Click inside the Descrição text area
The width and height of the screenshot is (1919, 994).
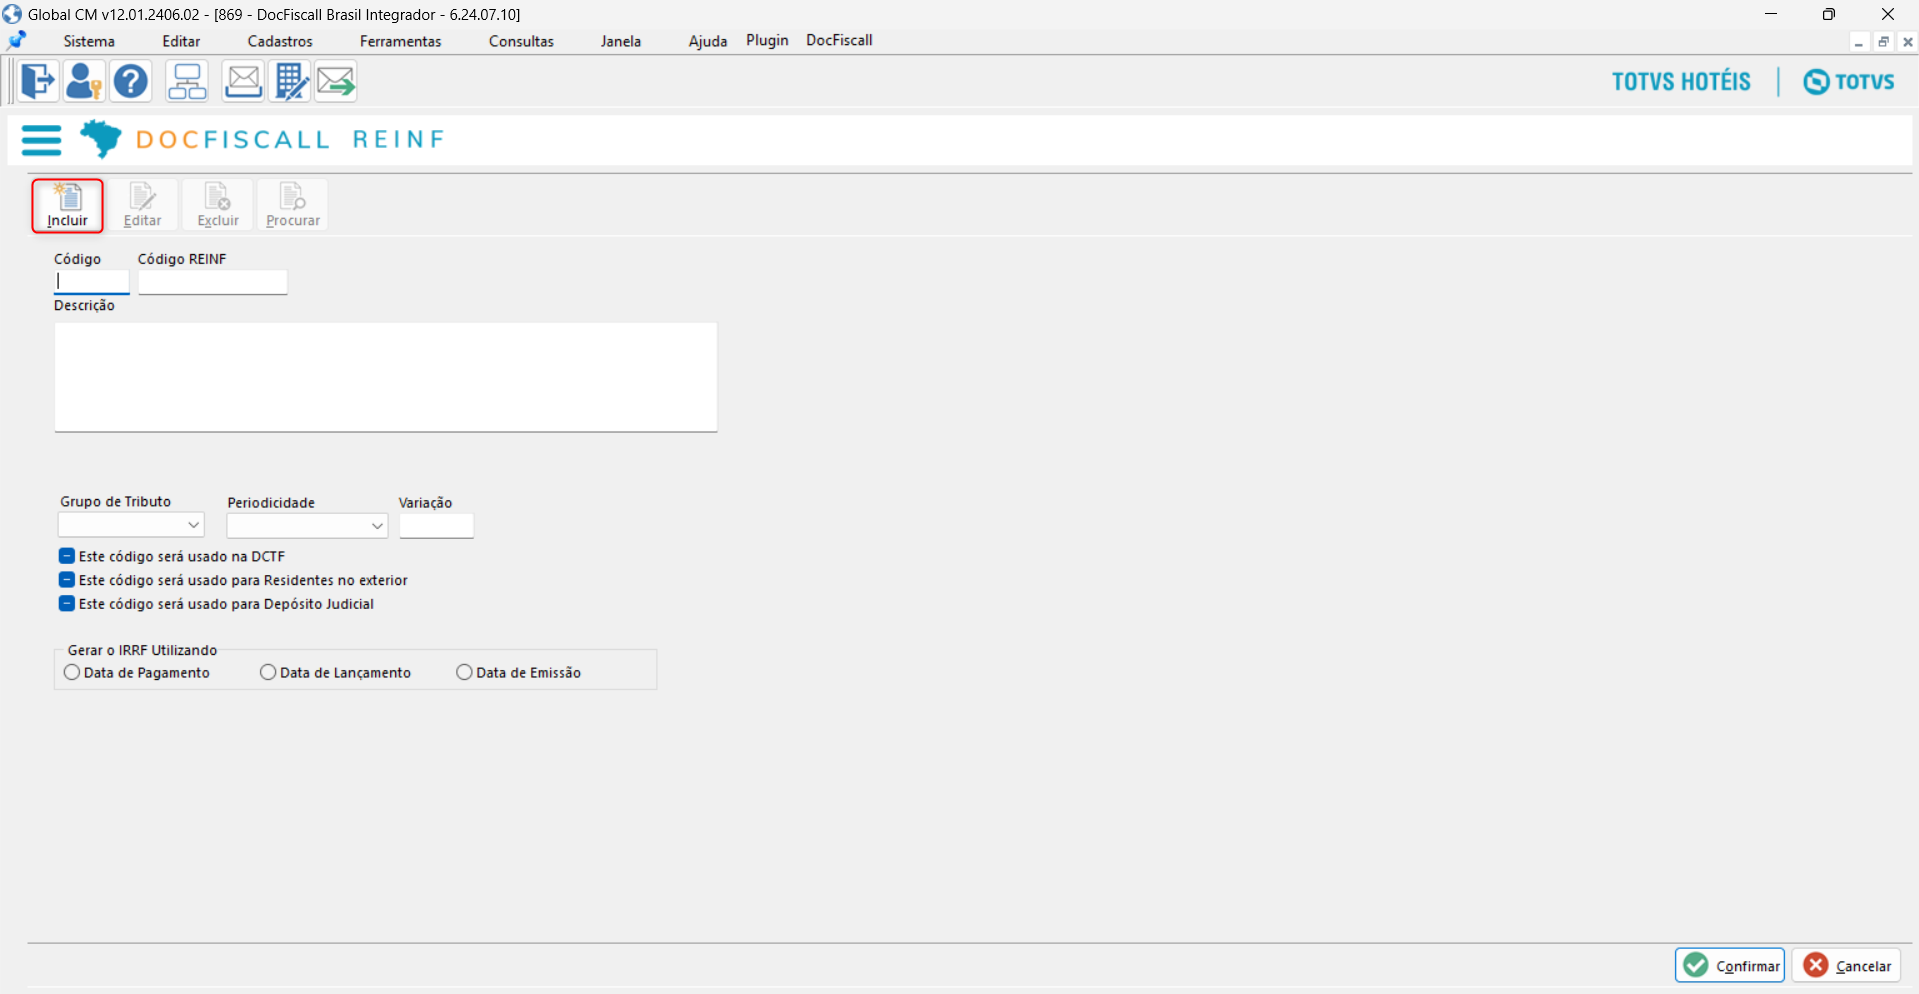point(386,377)
